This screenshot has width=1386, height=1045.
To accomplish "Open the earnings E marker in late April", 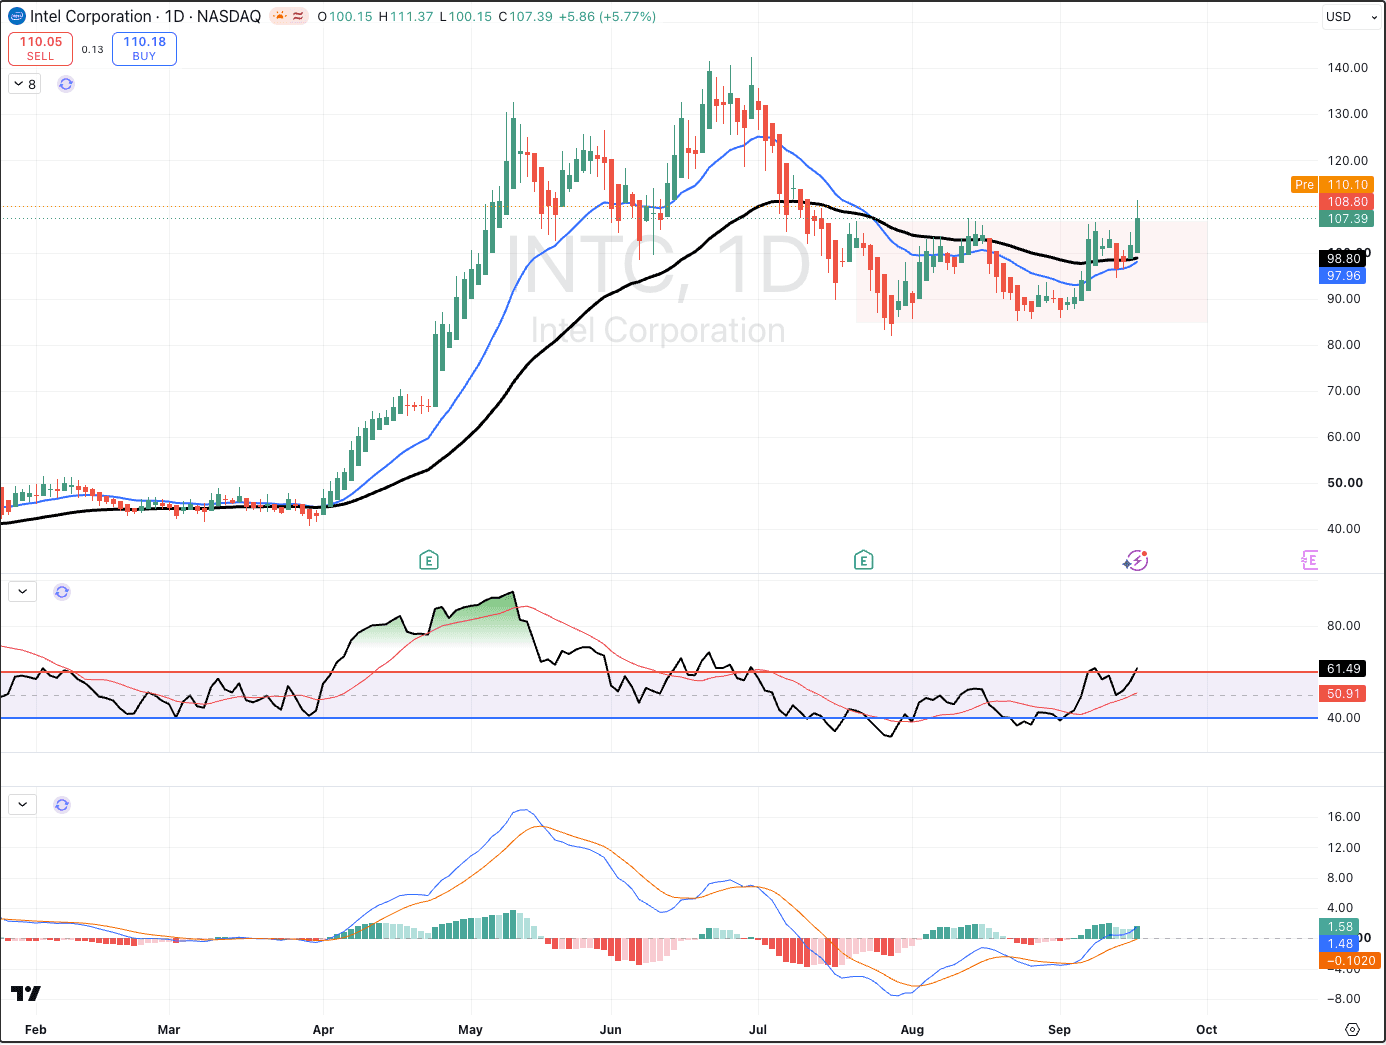I will pyautogui.click(x=429, y=560).
